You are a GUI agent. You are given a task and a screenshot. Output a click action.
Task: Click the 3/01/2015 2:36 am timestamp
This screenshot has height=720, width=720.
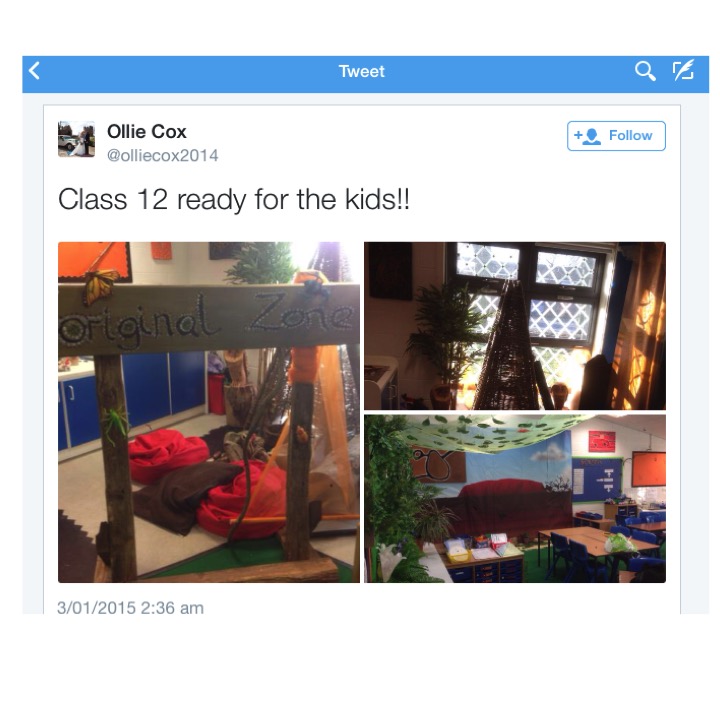pos(130,608)
